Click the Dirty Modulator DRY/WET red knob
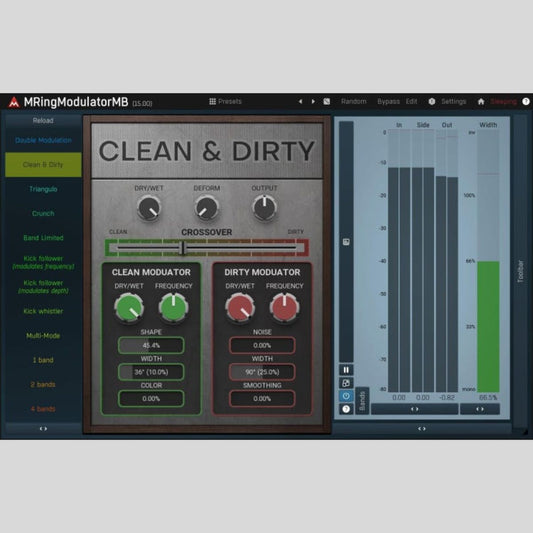Image resolution: width=533 pixels, height=533 pixels. (240, 308)
